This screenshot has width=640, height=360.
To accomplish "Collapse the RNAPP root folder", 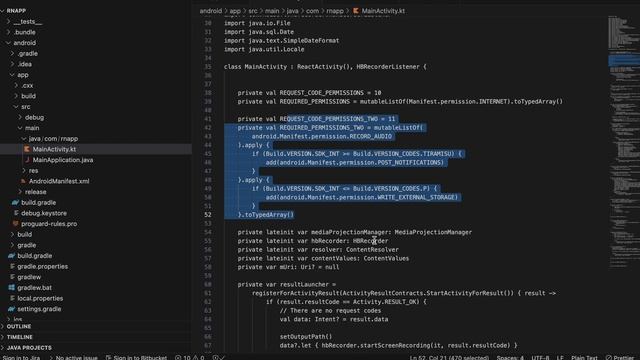I will coord(3,11).
